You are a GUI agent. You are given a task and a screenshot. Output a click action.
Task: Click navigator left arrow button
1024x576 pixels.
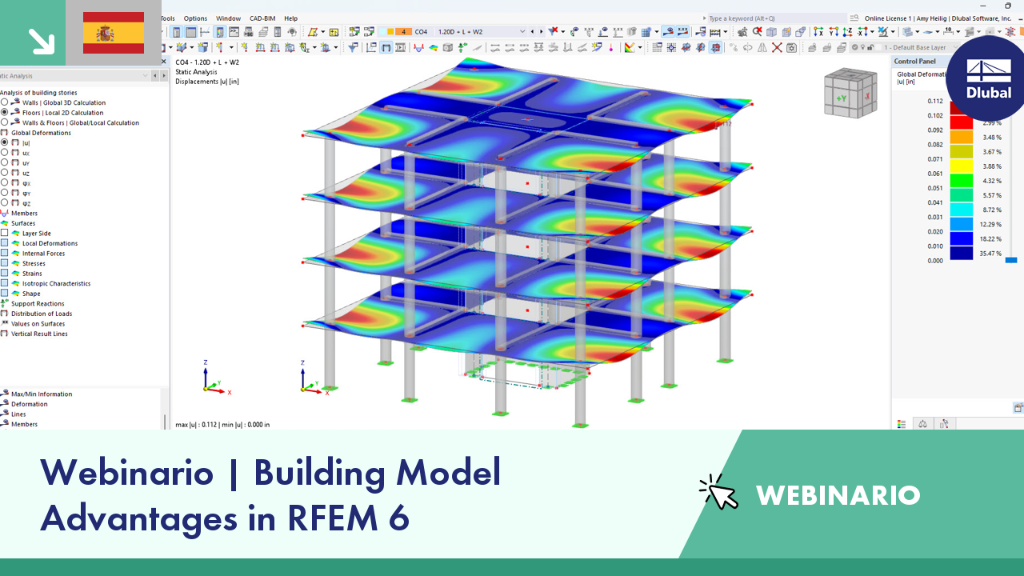(155, 76)
